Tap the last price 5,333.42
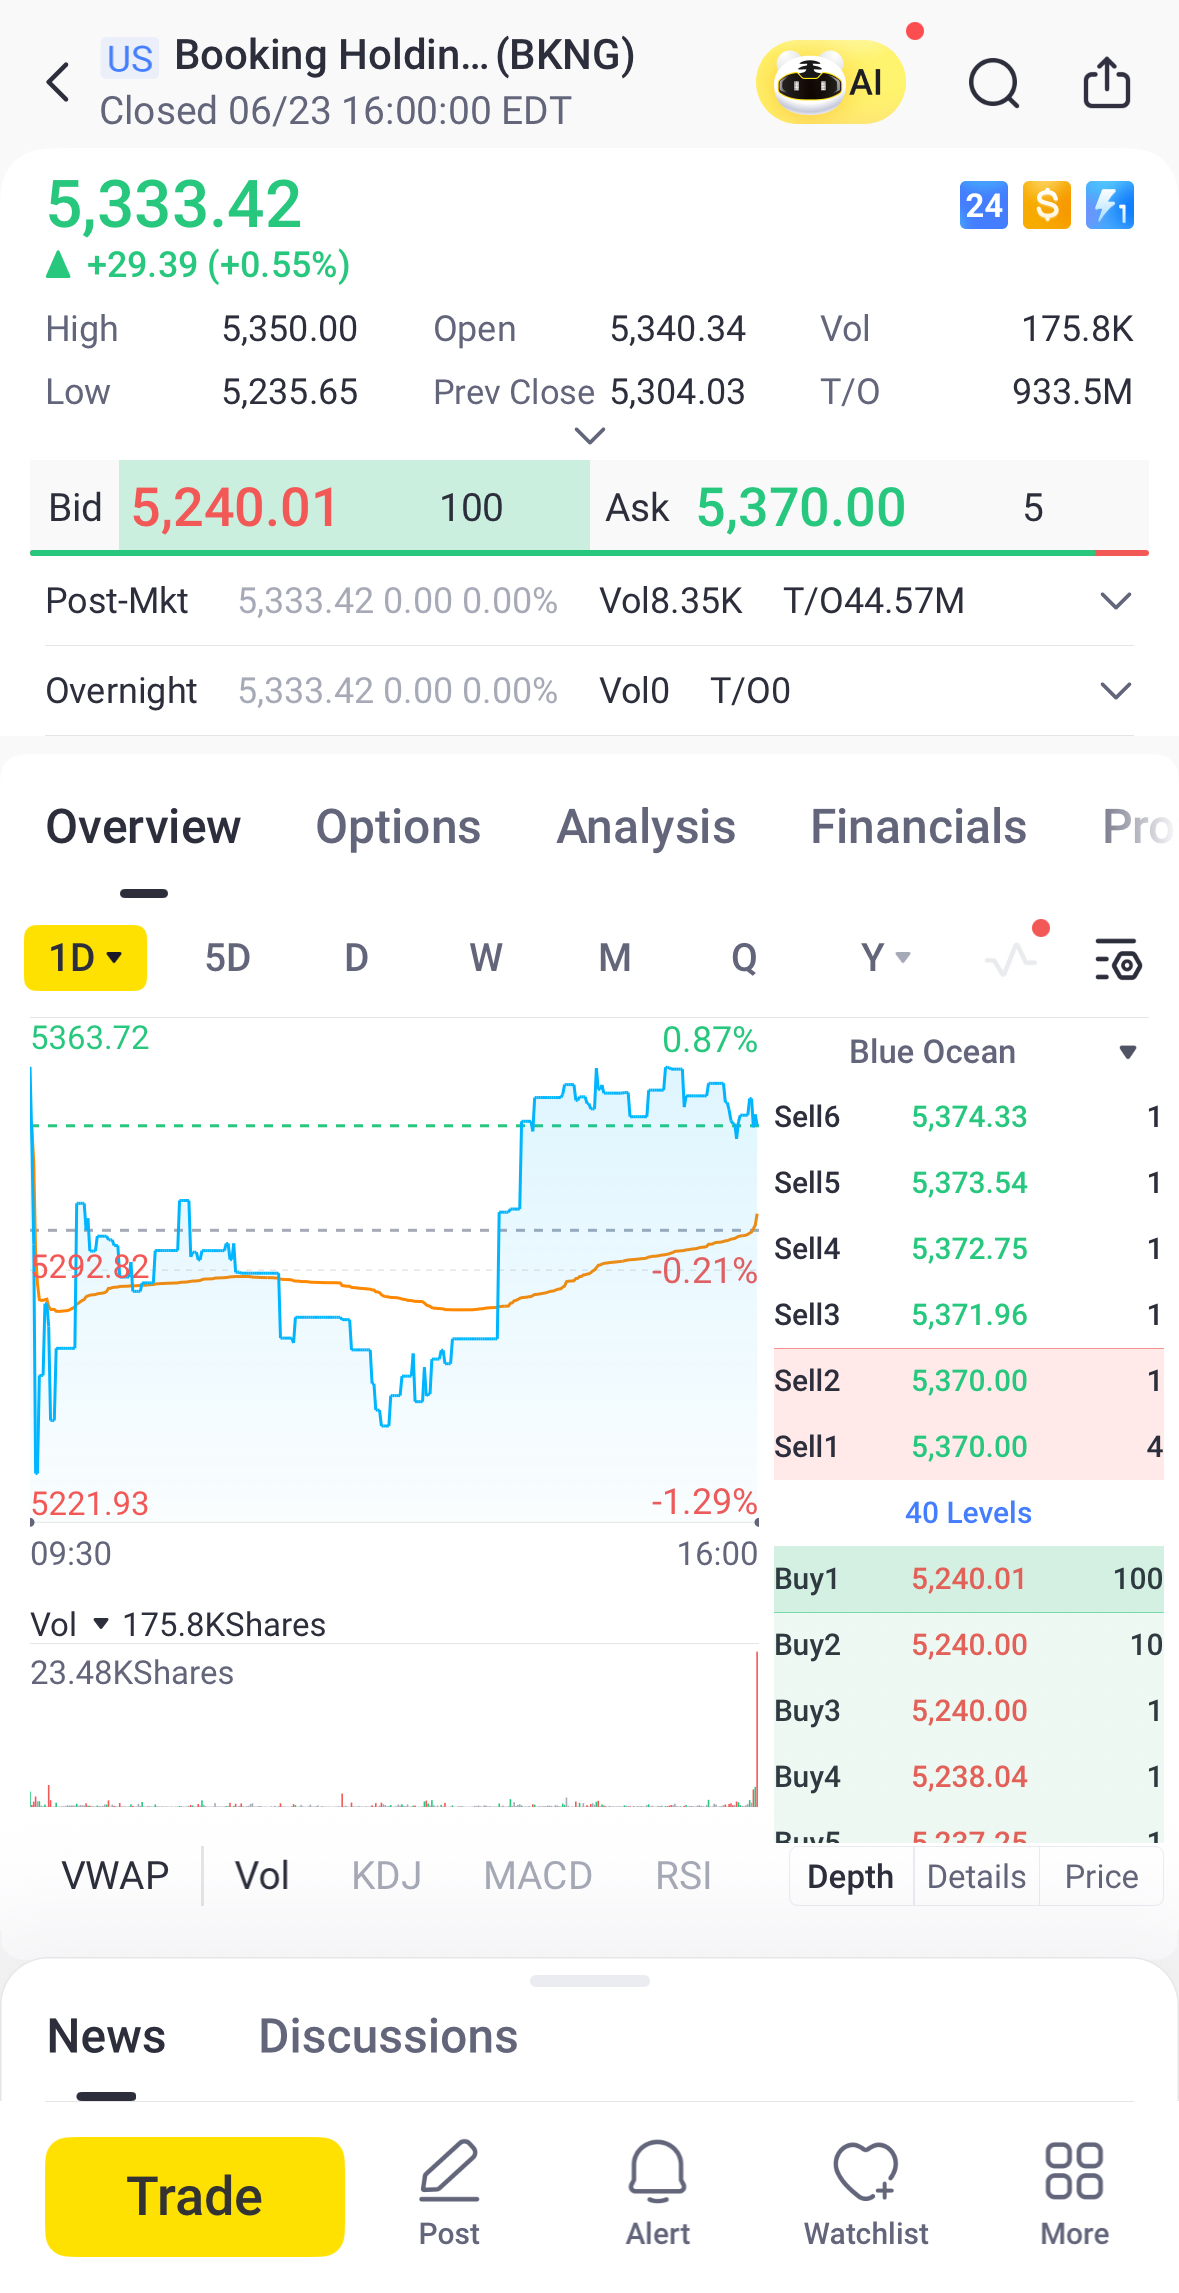 [x=174, y=204]
